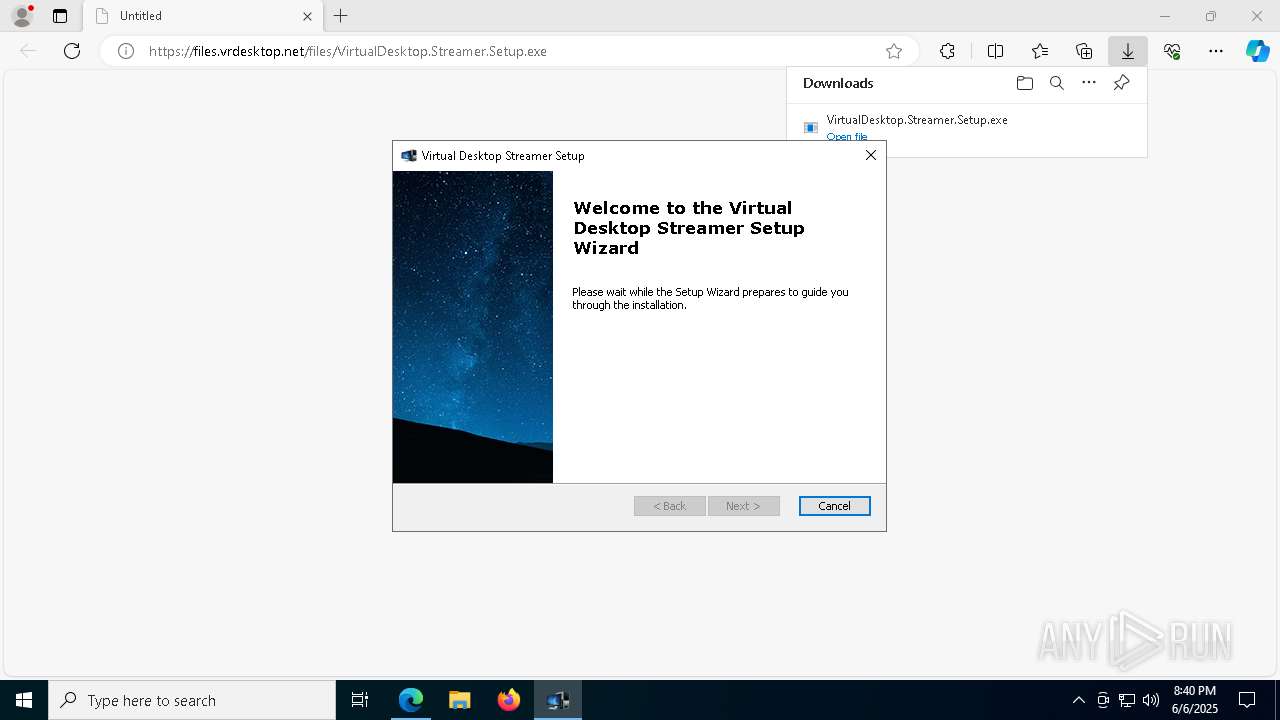Open the Edge profile icon
The height and width of the screenshot is (720, 1280).
pos(21,16)
